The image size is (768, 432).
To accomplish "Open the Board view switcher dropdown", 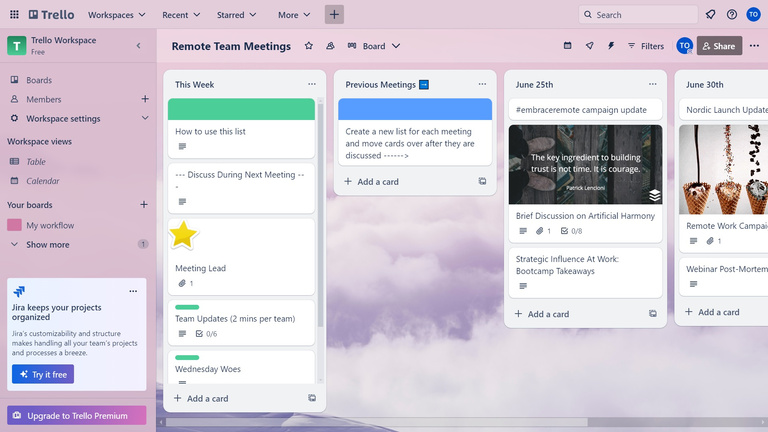I will [x=374, y=46].
